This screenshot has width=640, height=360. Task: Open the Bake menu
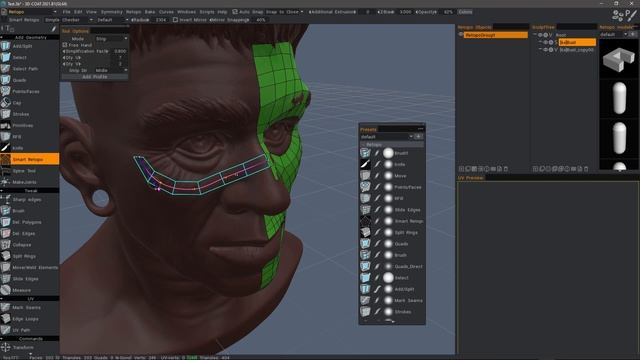tap(150, 12)
